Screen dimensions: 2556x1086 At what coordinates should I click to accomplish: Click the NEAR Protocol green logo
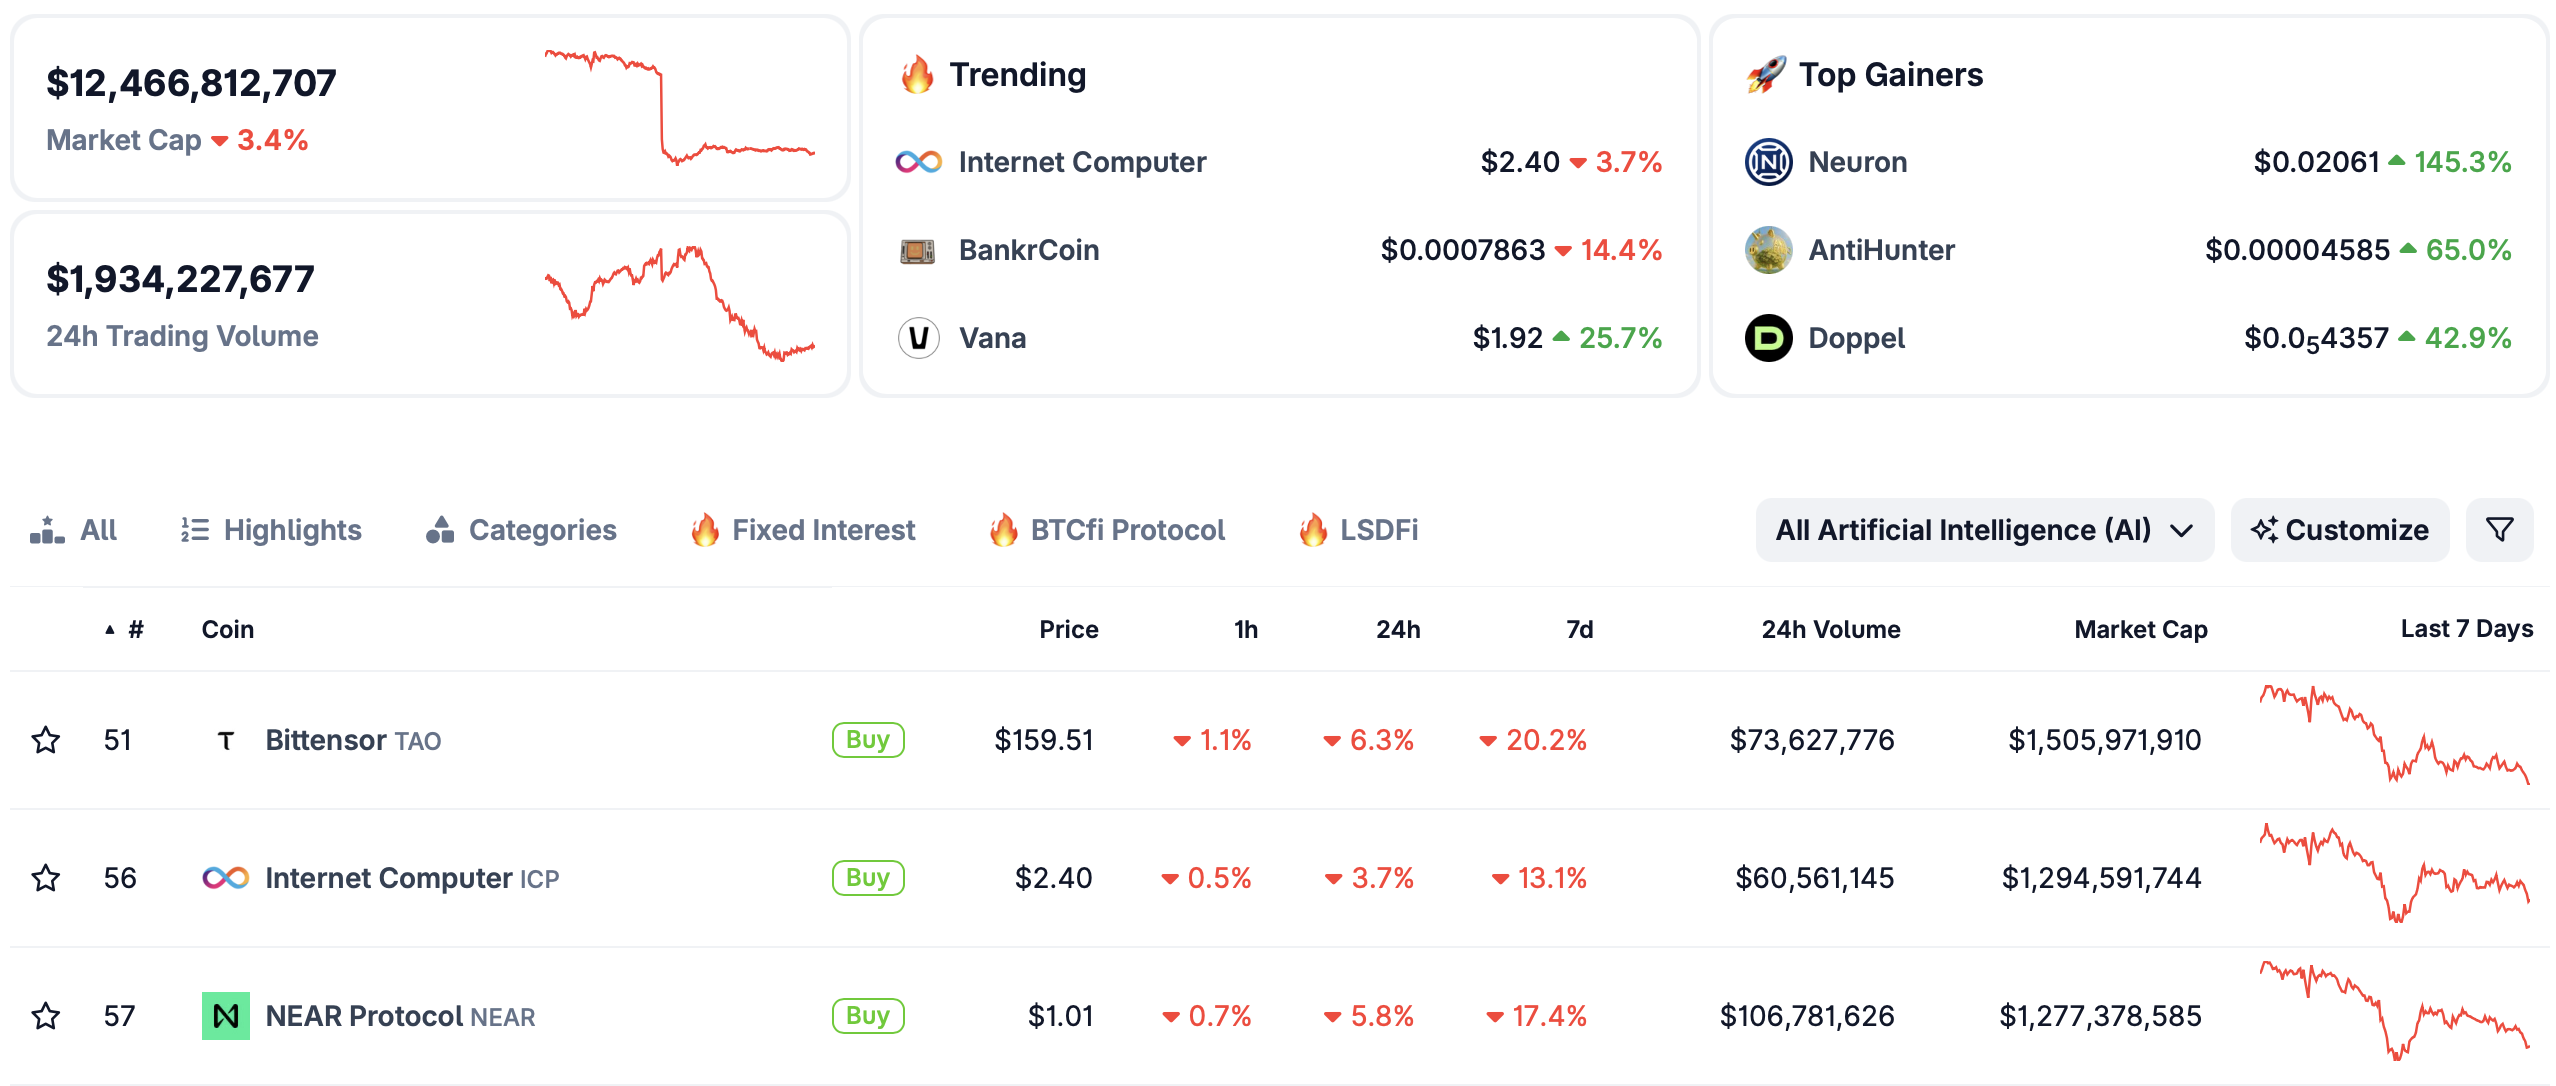pyautogui.click(x=226, y=1016)
